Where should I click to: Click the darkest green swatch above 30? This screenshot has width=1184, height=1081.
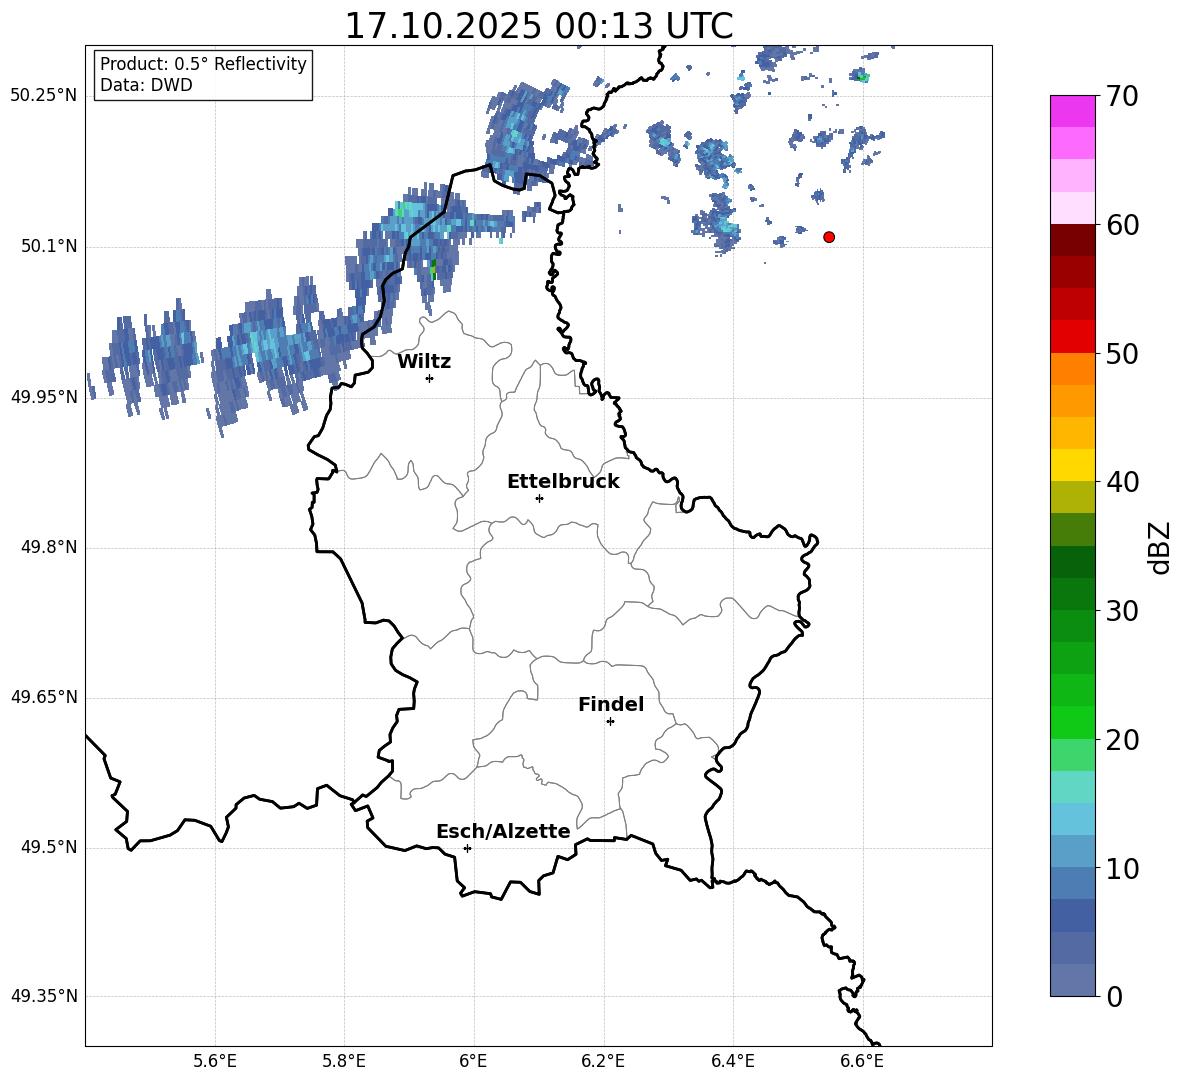tap(1073, 562)
